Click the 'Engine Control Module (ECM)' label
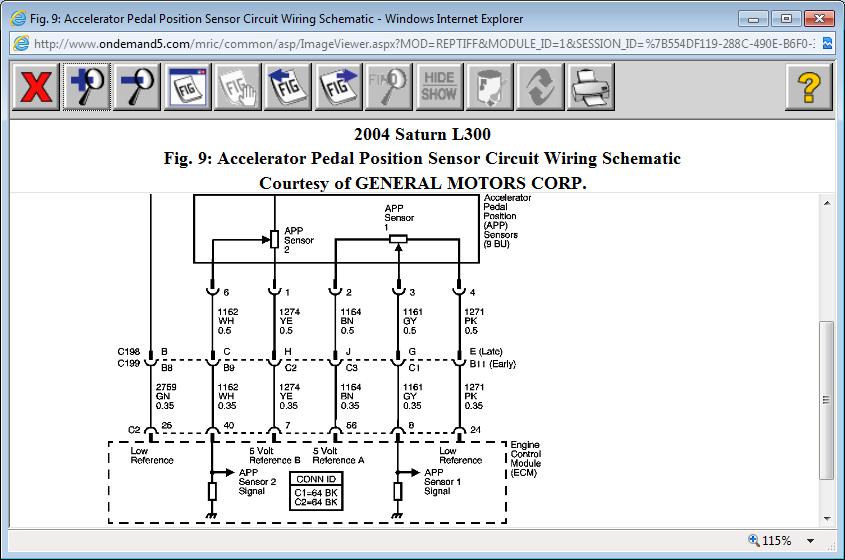The image size is (845, 560). 525,459
